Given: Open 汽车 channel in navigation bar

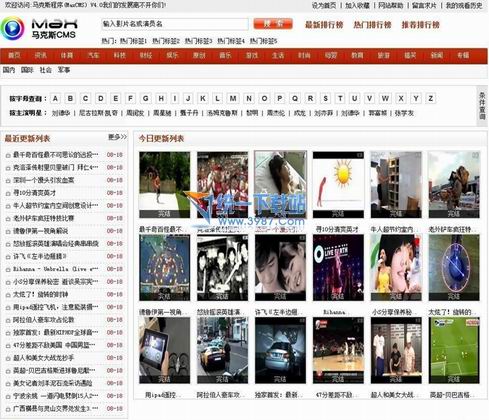Looking at the screenshot, I should (x=93, y=55).
